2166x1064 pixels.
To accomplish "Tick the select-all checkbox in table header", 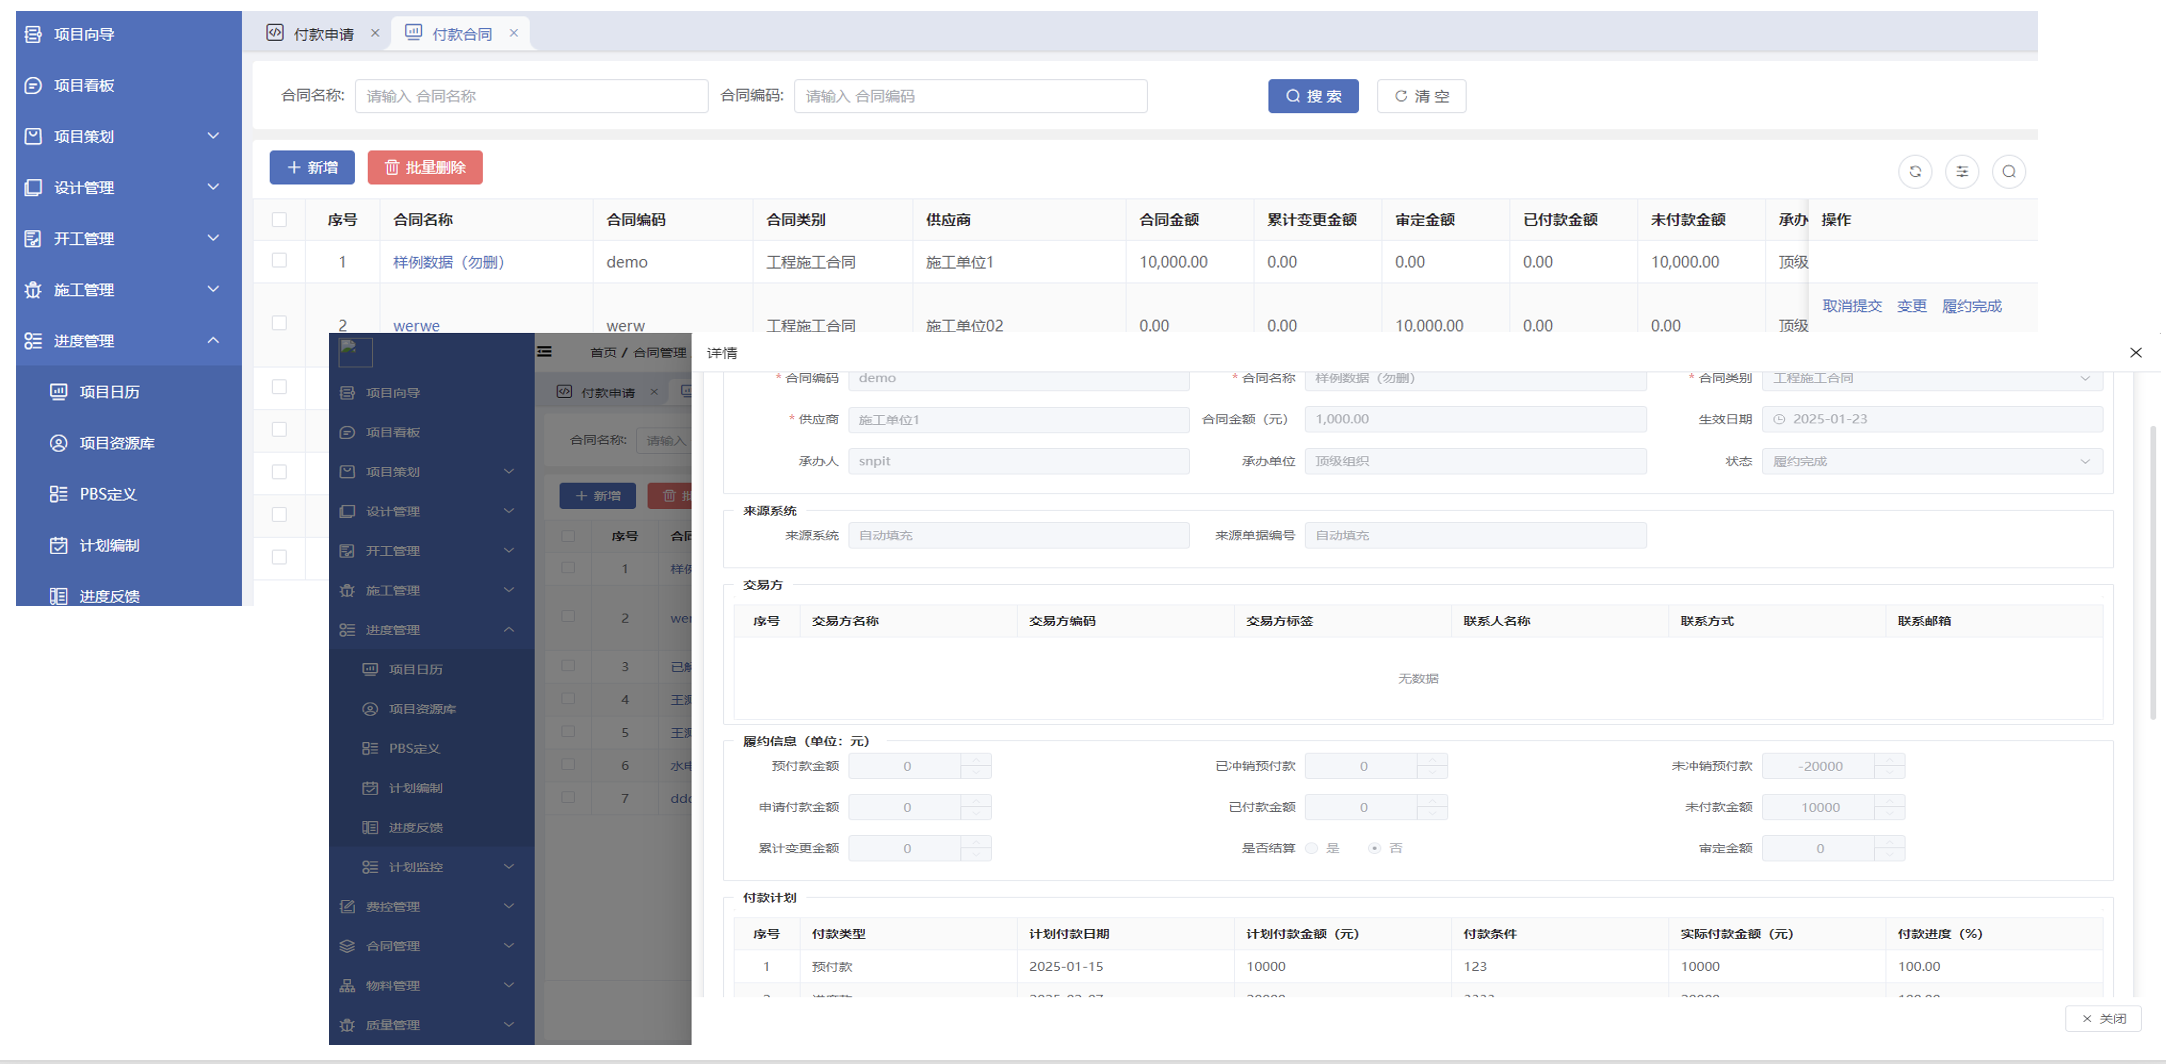I will tap(279, 220).
